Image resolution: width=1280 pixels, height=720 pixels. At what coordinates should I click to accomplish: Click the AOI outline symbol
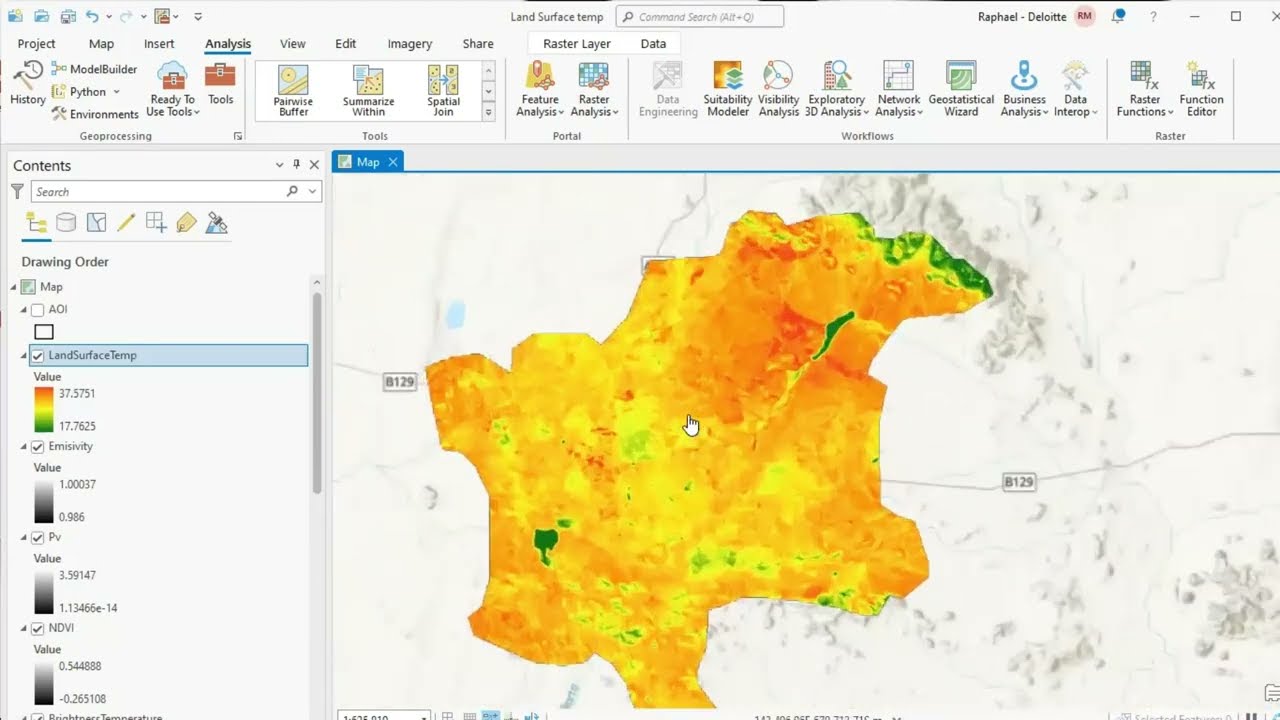[44, 332]
